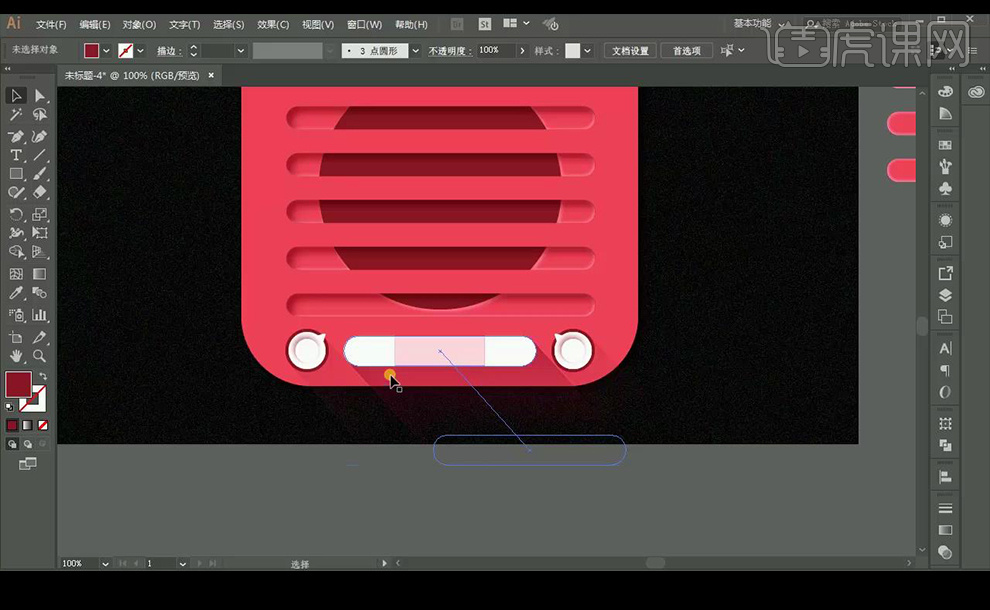990x610 pixels.
Task: Select the Rectangle tool
Action: [x=16, y=174]
